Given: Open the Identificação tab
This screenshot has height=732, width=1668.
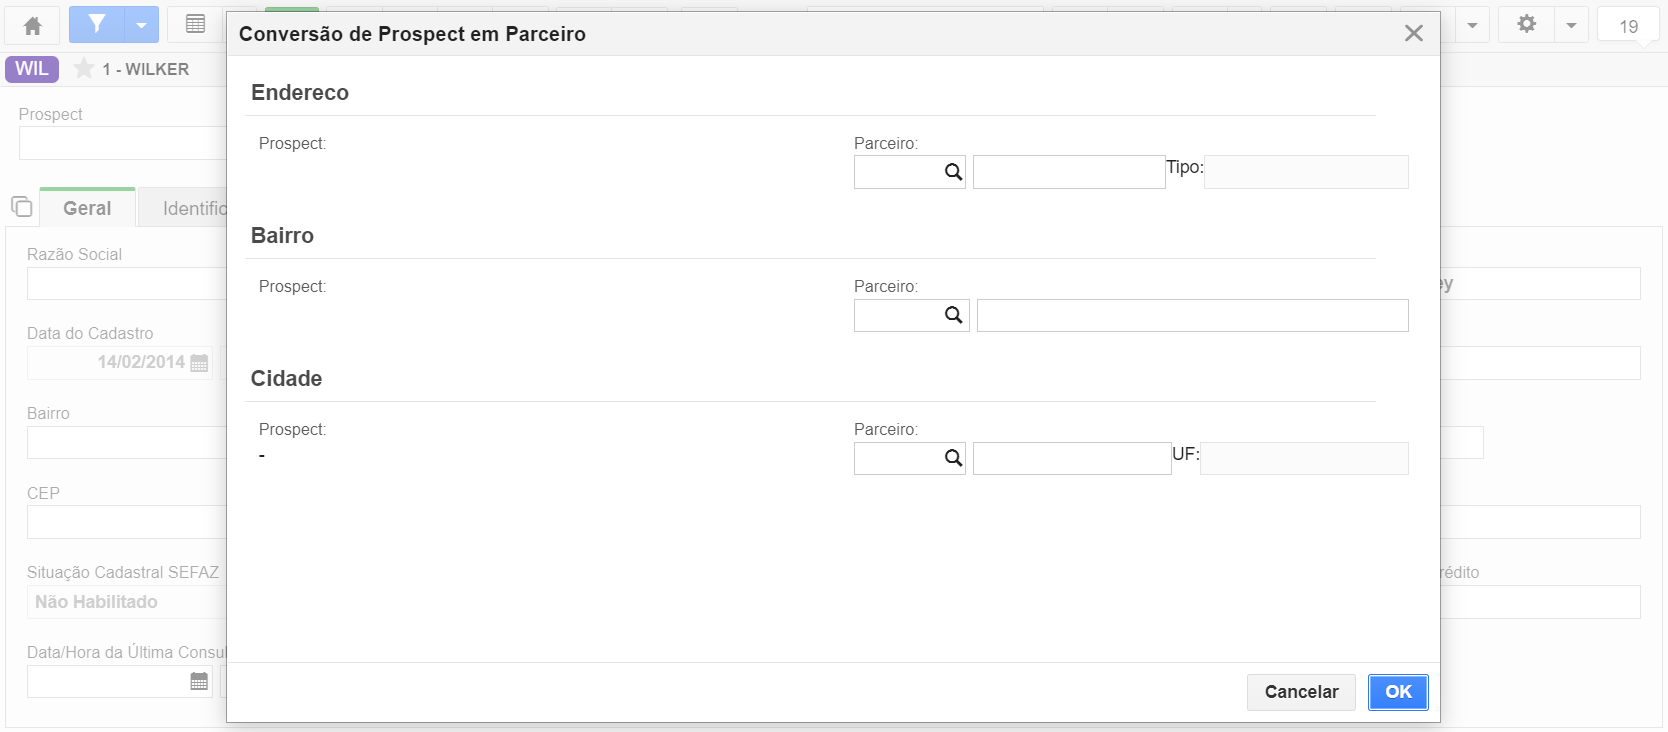Looking at the screenshot, I should [185, 208].
